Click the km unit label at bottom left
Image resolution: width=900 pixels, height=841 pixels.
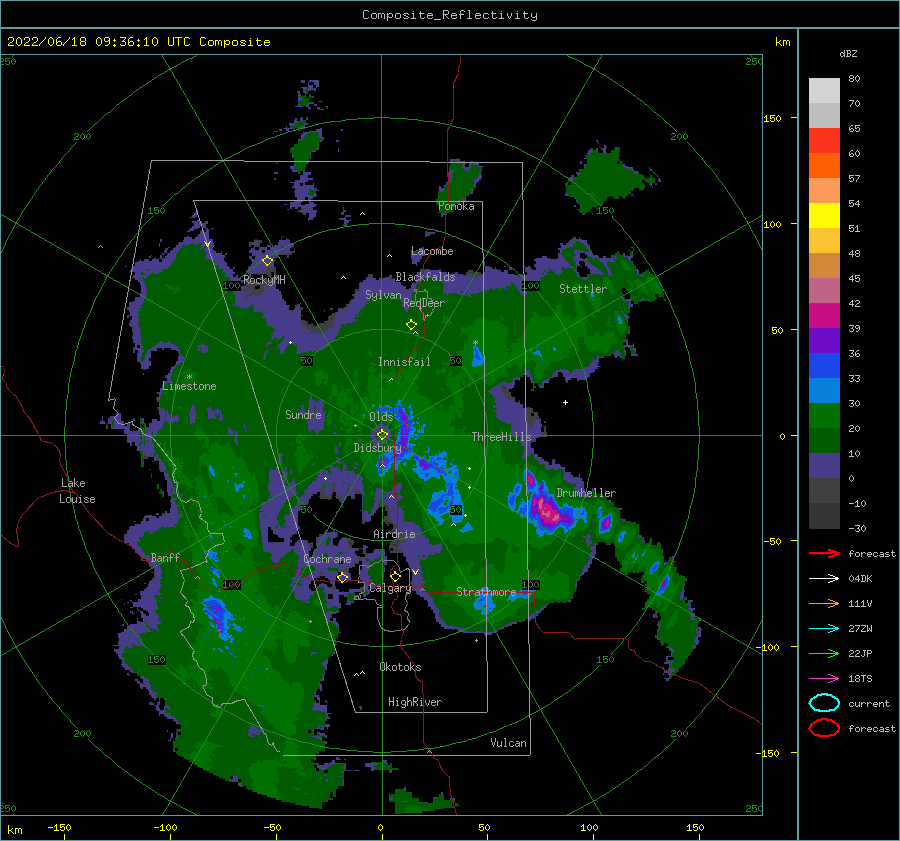(x=15, y=830)
